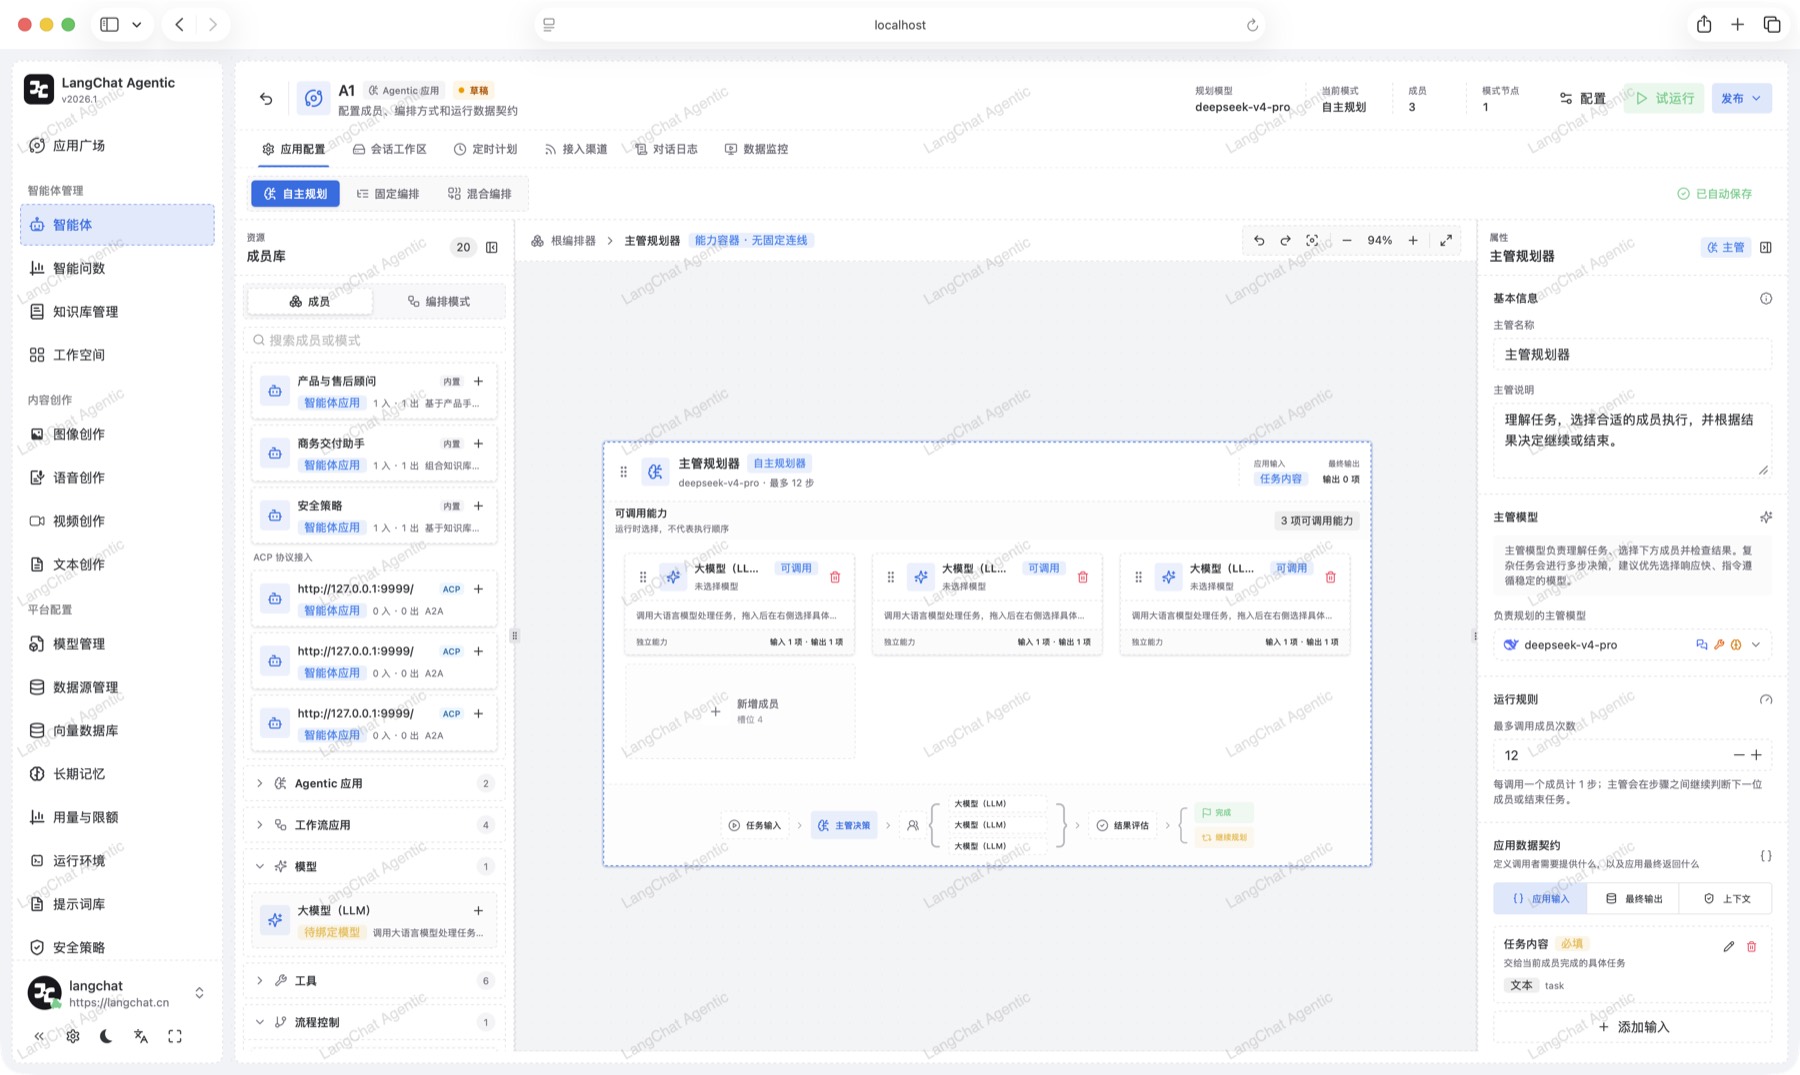
Task: Open the 发布 dropdown button
Action: coord(1741,98)
